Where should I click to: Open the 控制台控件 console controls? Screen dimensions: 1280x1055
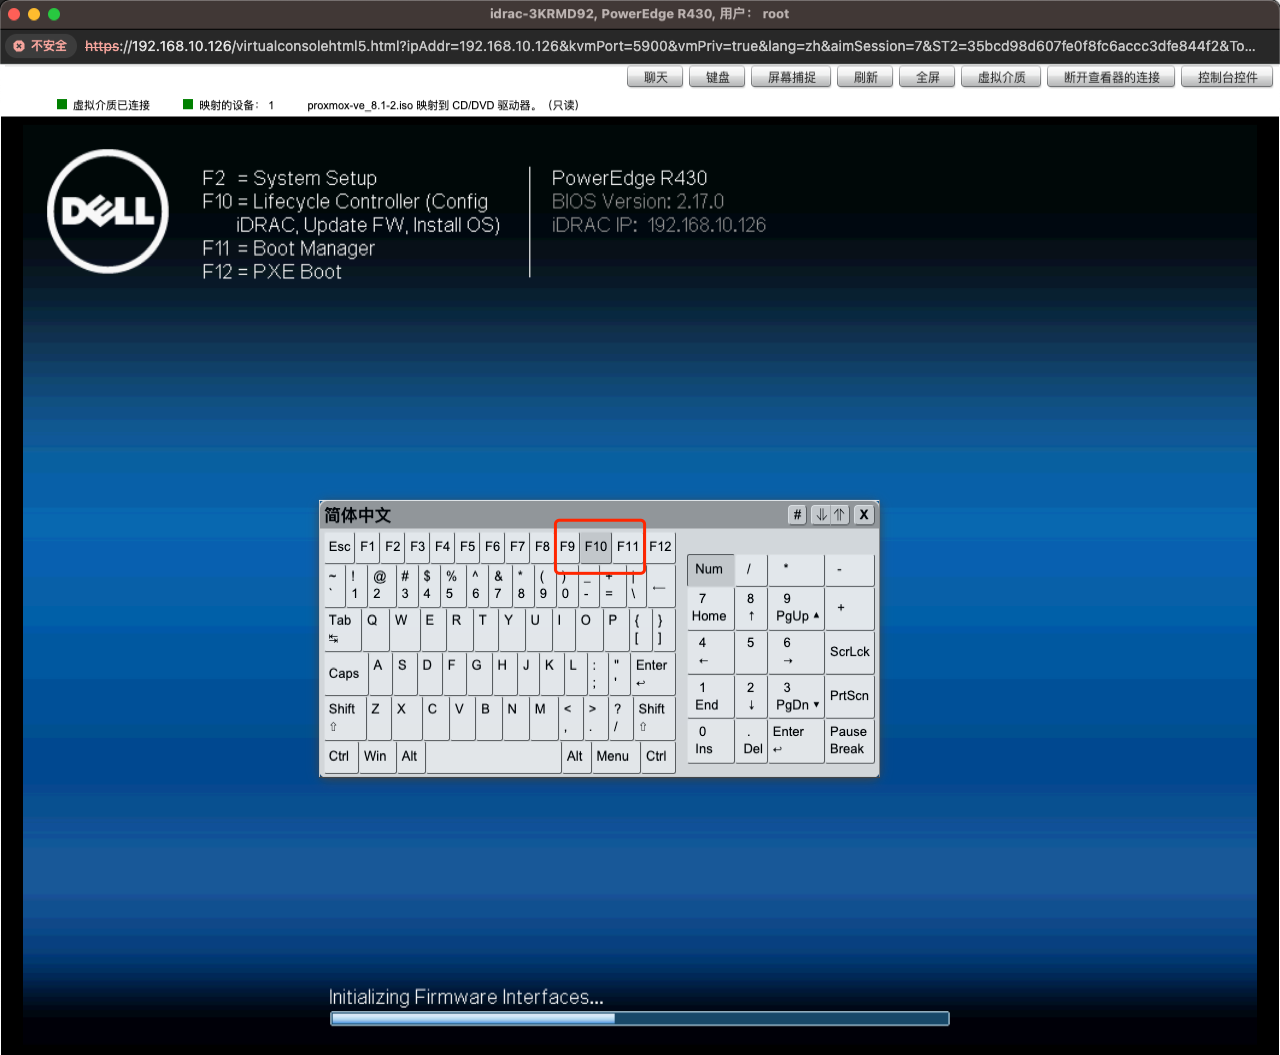pos(1227,77)
